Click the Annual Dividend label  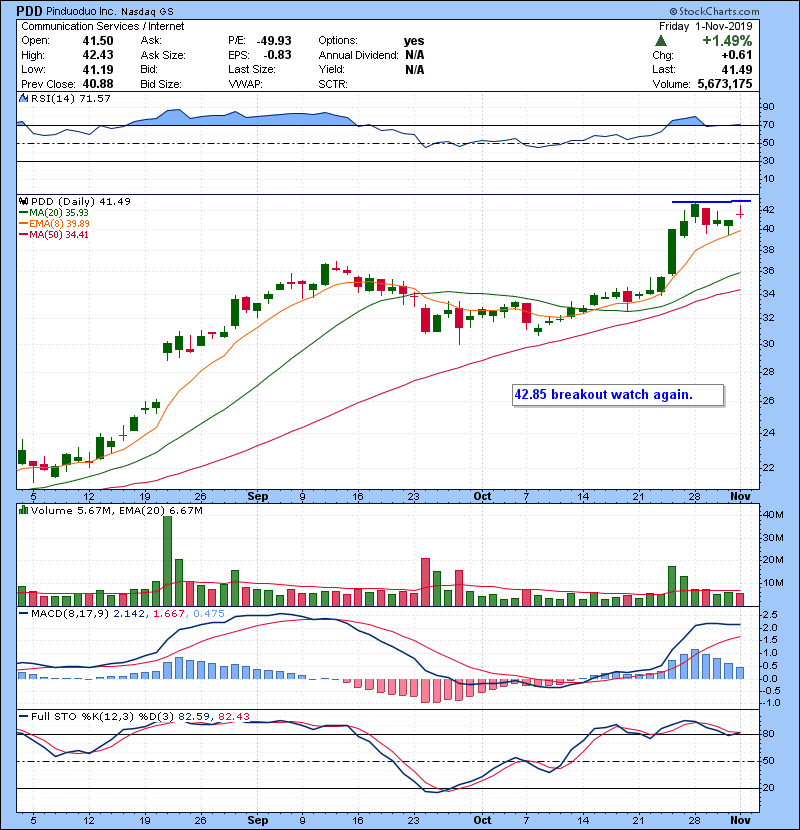pyautogui.click(x=358, y=55)
